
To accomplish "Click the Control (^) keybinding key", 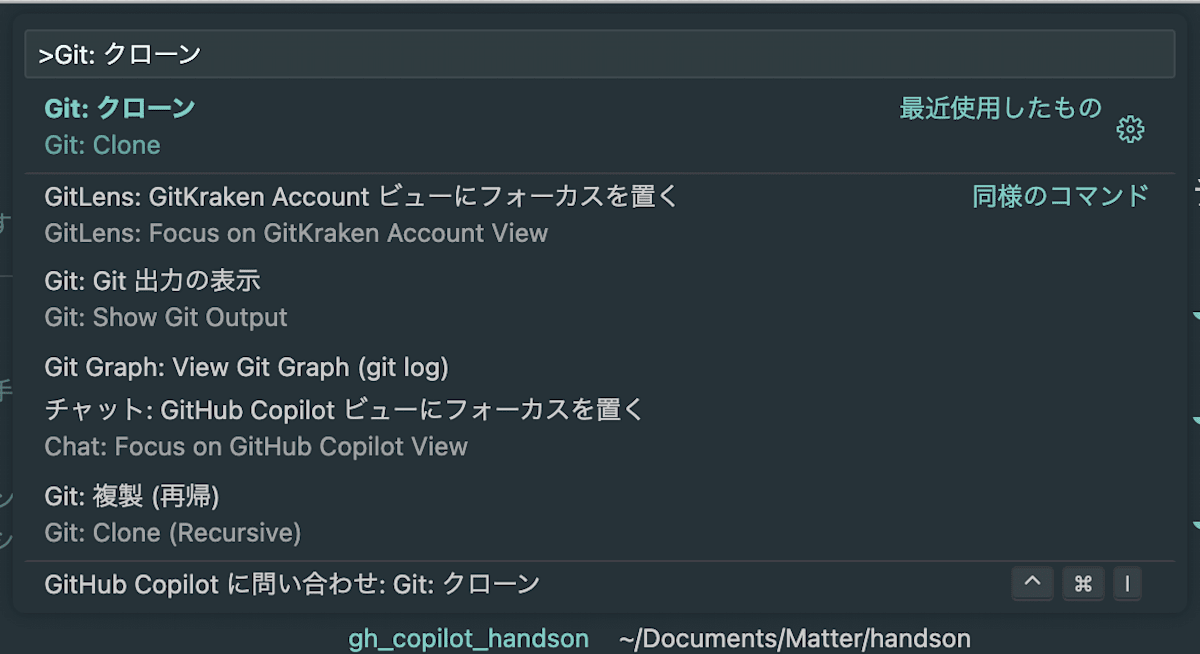I will click(1033, 584).
